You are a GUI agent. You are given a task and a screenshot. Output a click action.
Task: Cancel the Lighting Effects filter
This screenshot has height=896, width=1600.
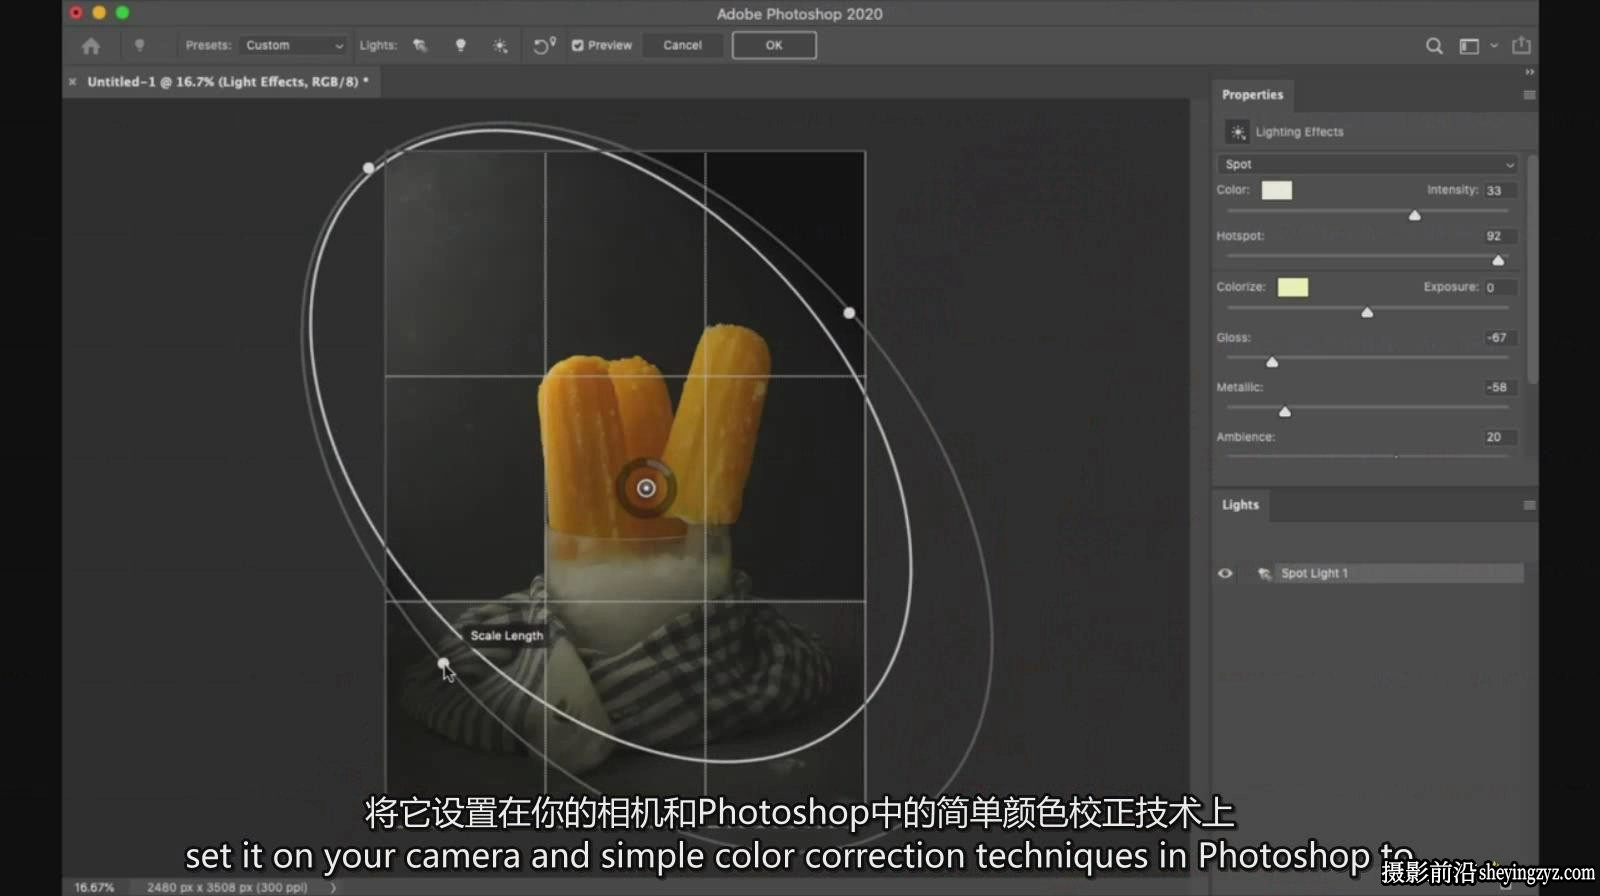[682, 45]
